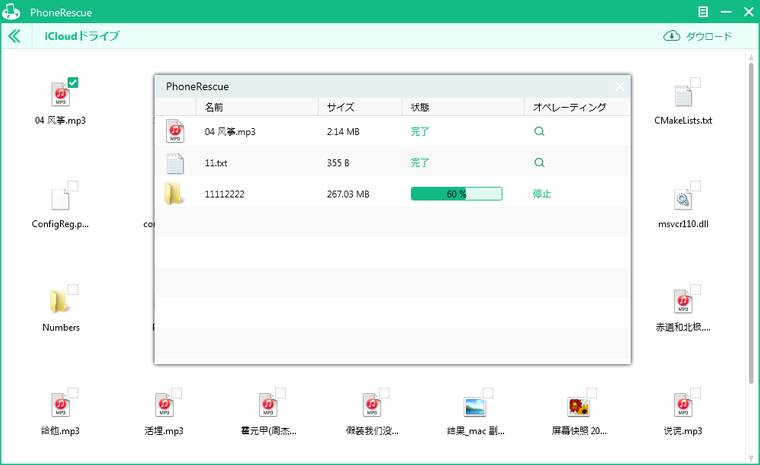Select the 赤道和北极 mp3 file icon
This screenshot has height=465, width=760.
[683, 302]
